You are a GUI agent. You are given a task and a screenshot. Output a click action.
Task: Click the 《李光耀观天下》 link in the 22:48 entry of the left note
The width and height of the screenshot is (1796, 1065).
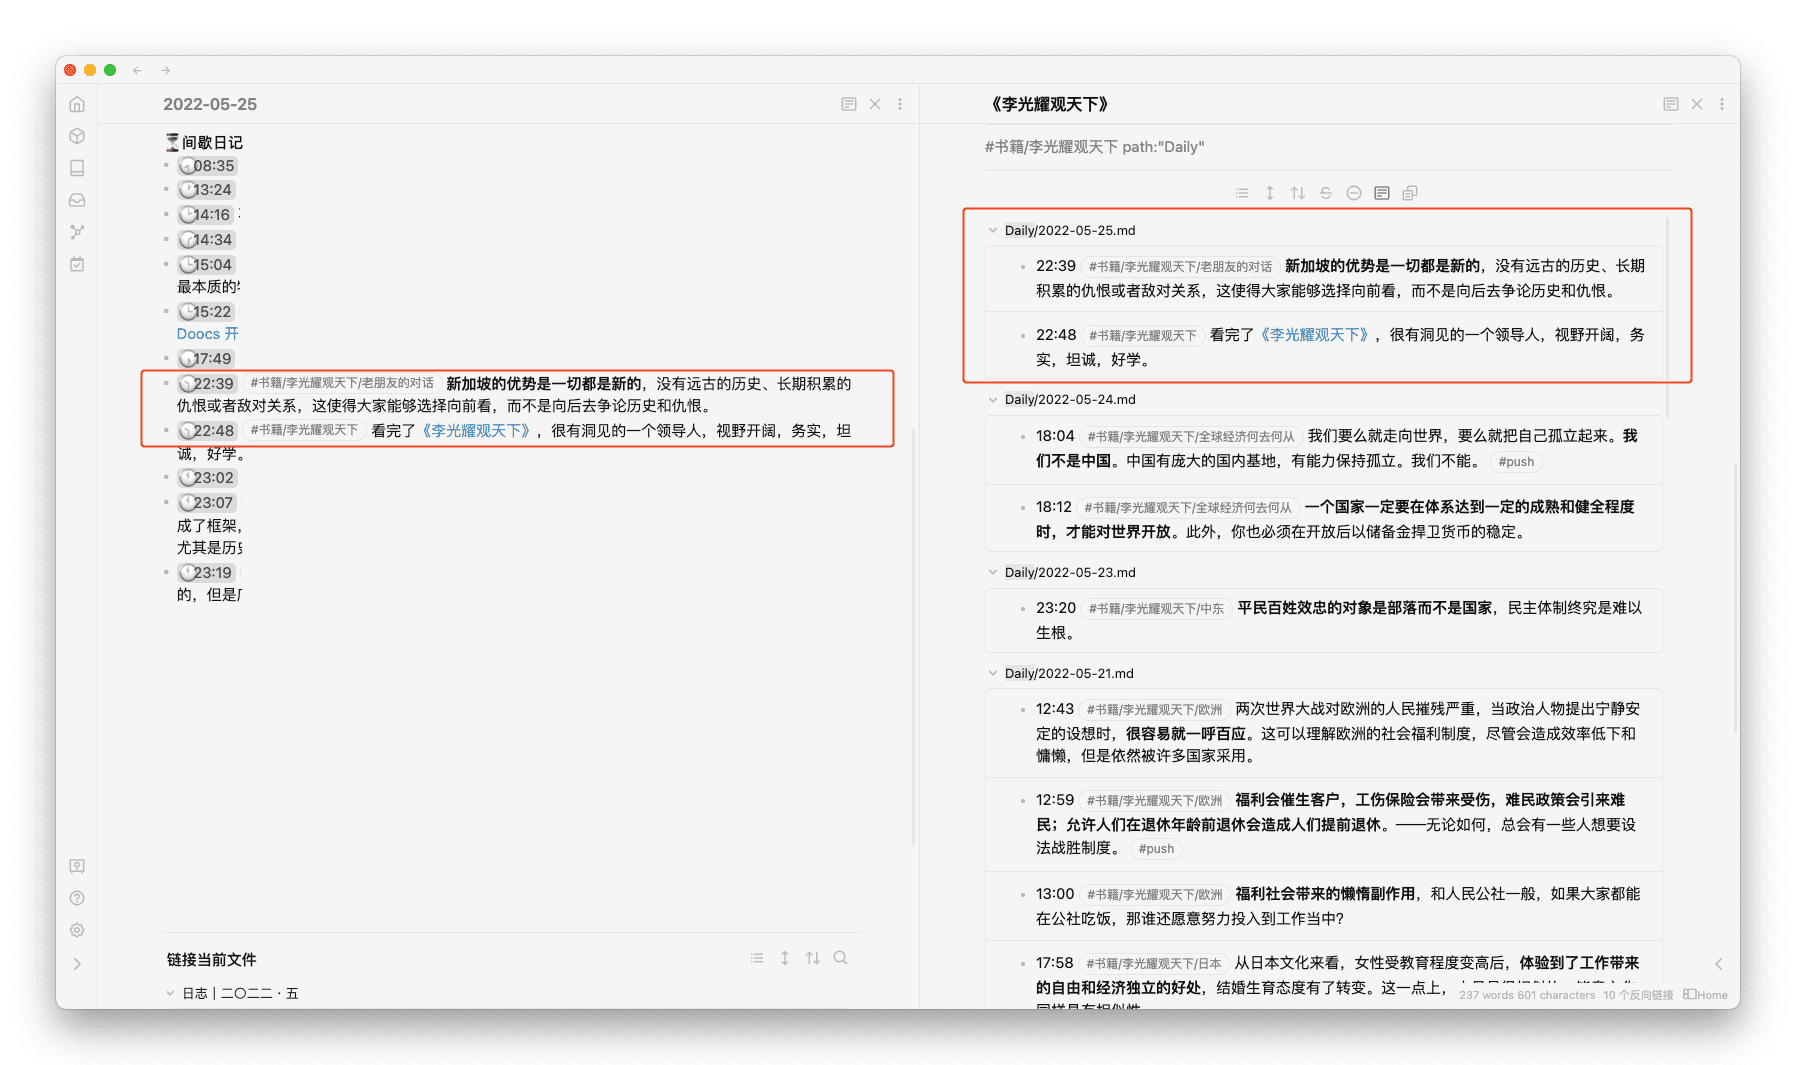point(476,430)
